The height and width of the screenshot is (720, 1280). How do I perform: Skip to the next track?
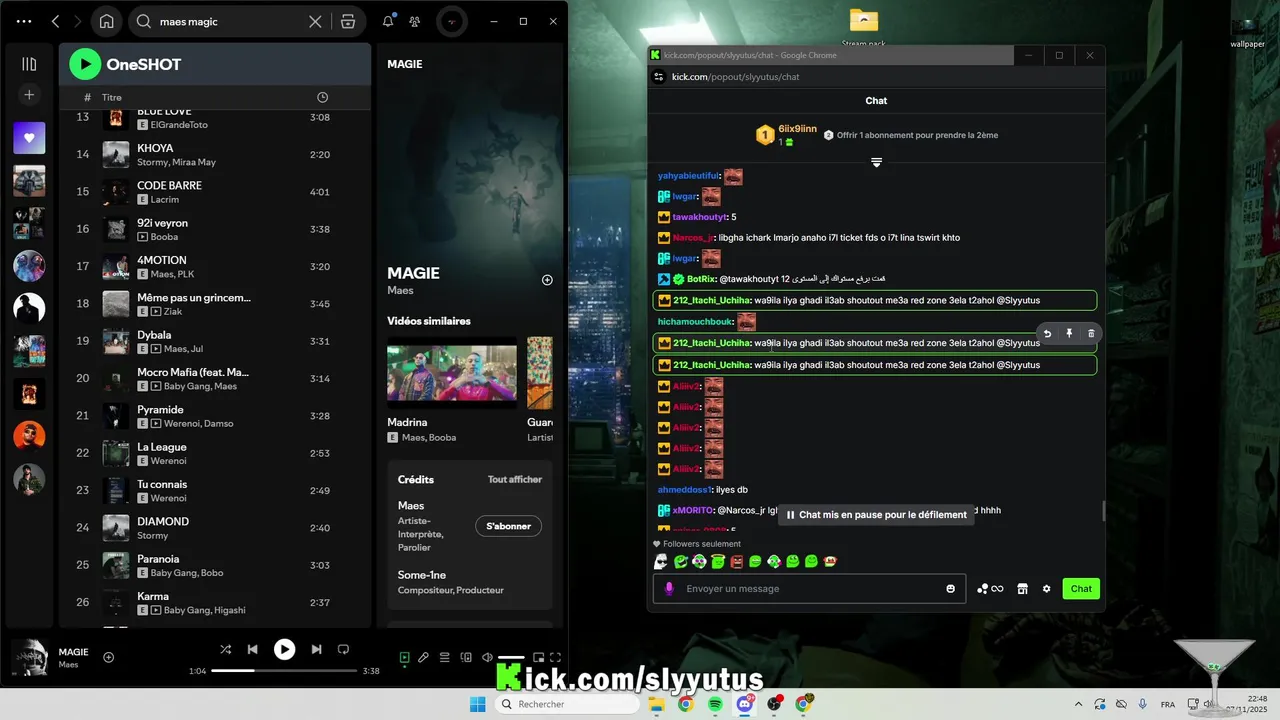tap(316, 650)
